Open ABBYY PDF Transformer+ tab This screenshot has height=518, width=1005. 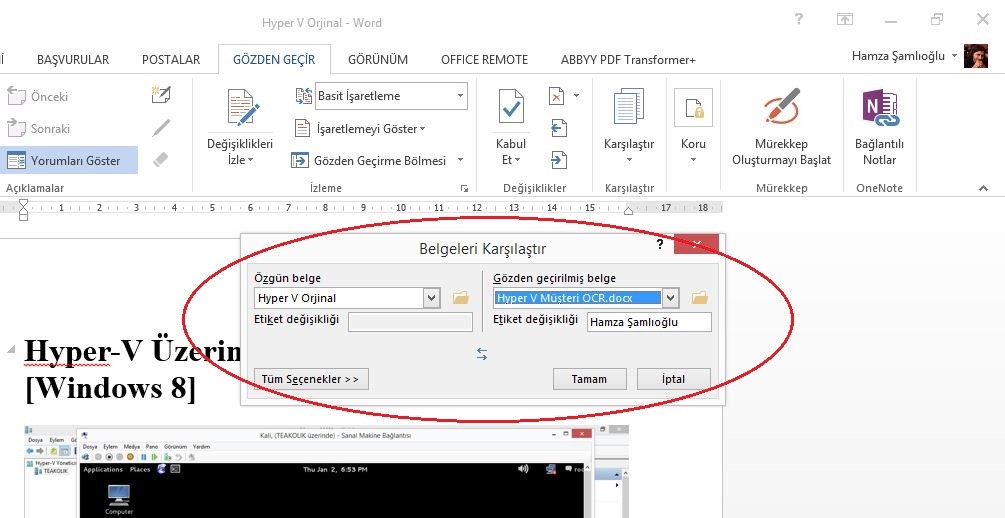(x=628, y=60)
